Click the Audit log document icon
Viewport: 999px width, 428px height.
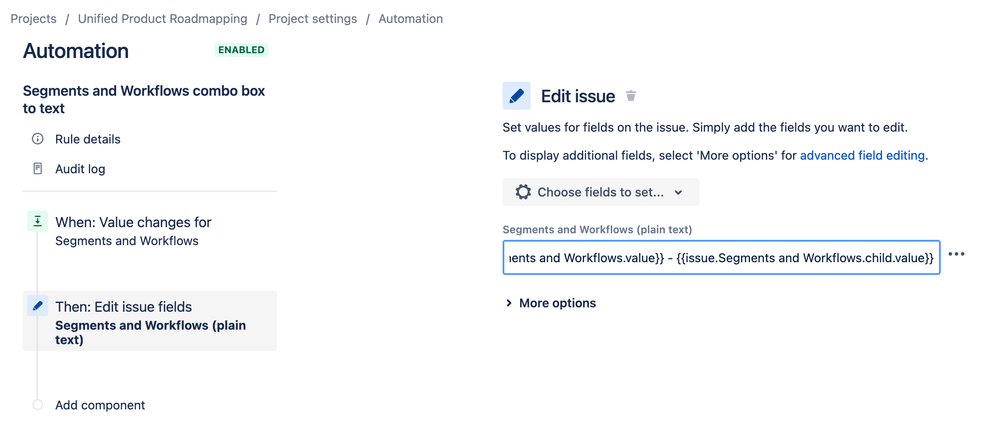tap(38, 169)
